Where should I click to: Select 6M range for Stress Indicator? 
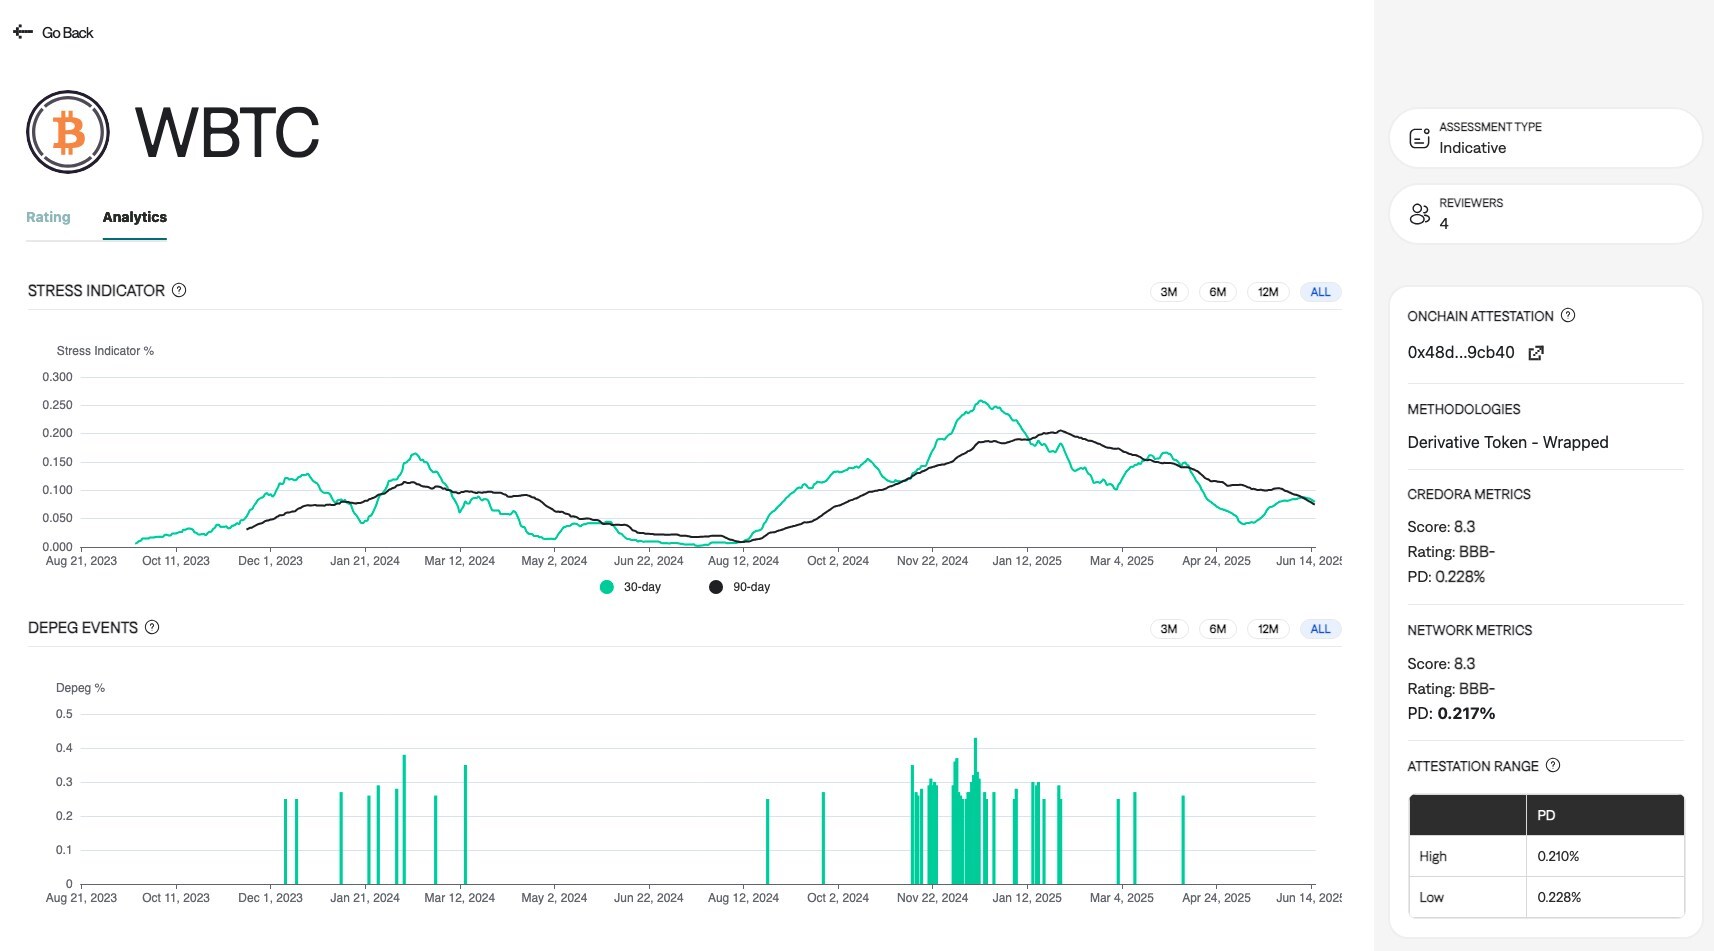[1217, 292]
